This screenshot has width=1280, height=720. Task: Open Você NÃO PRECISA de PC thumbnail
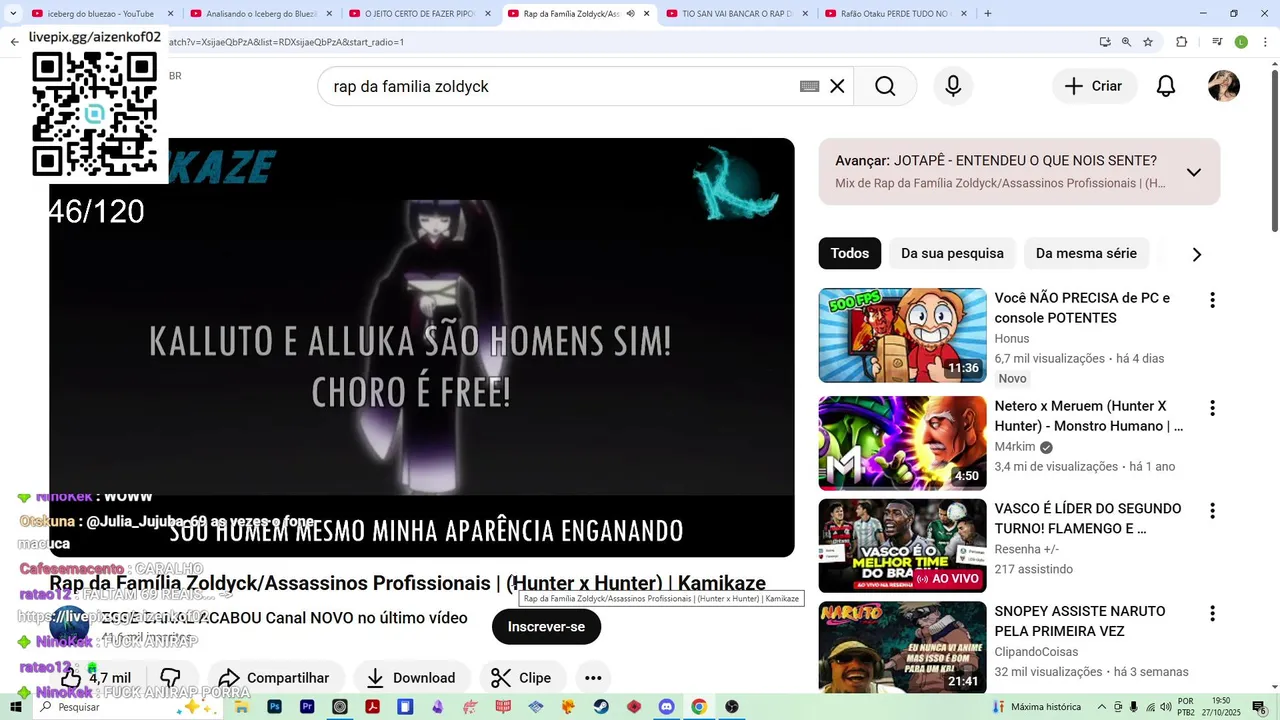pyautogui.click(x=902, y=335)
